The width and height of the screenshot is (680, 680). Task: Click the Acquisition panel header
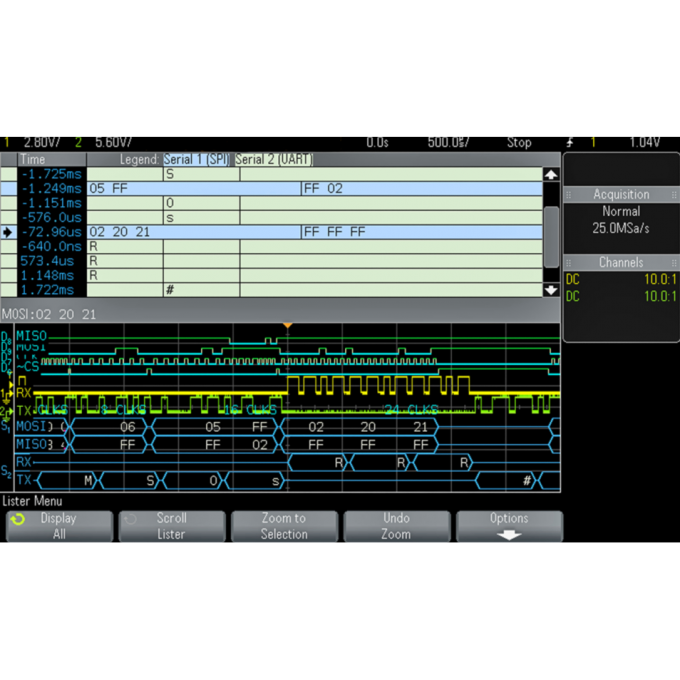click(x=621, y=194)
